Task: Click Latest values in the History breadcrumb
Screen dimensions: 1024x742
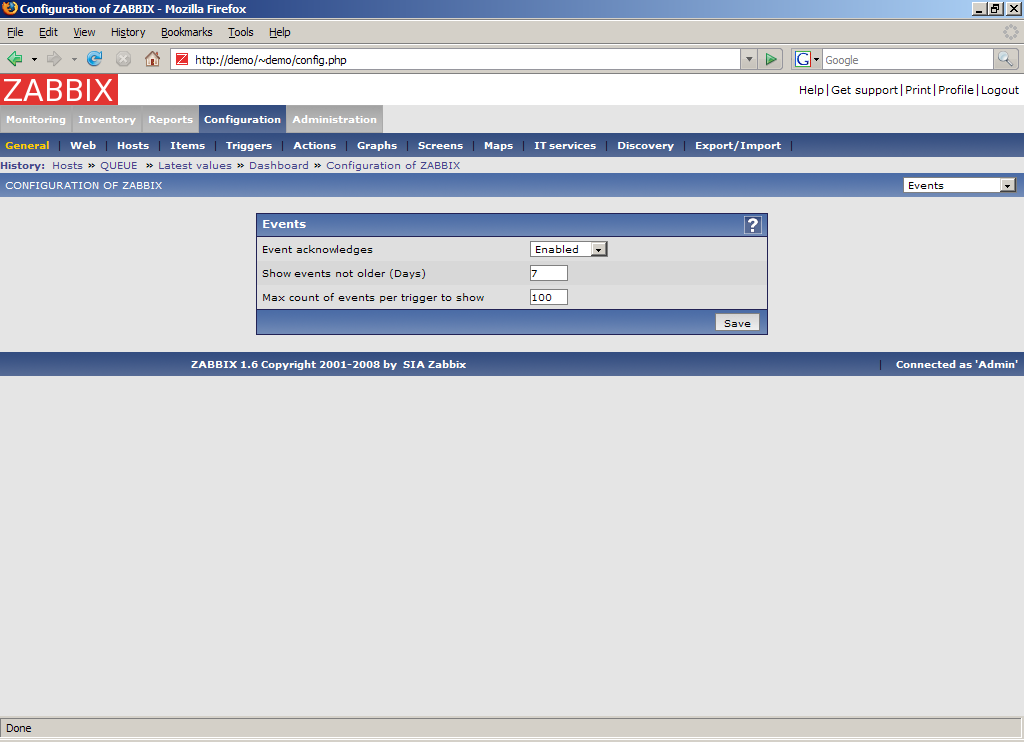Action: click(x=195, y=165)
